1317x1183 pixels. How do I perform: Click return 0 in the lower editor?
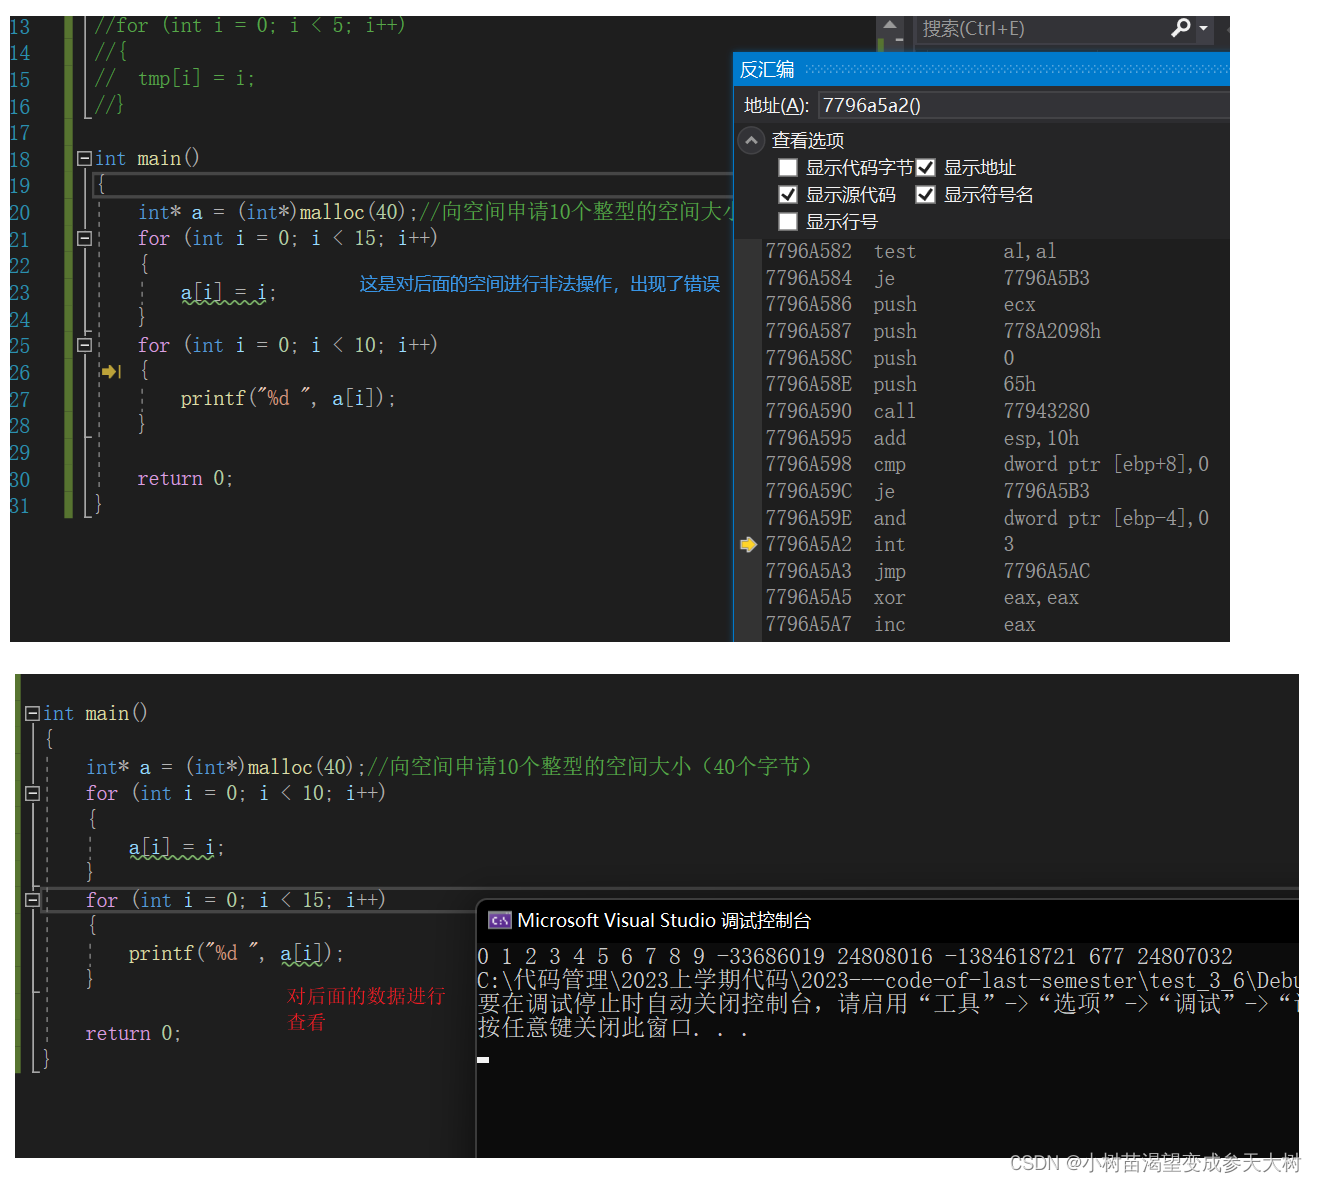tap(133, 1033)
